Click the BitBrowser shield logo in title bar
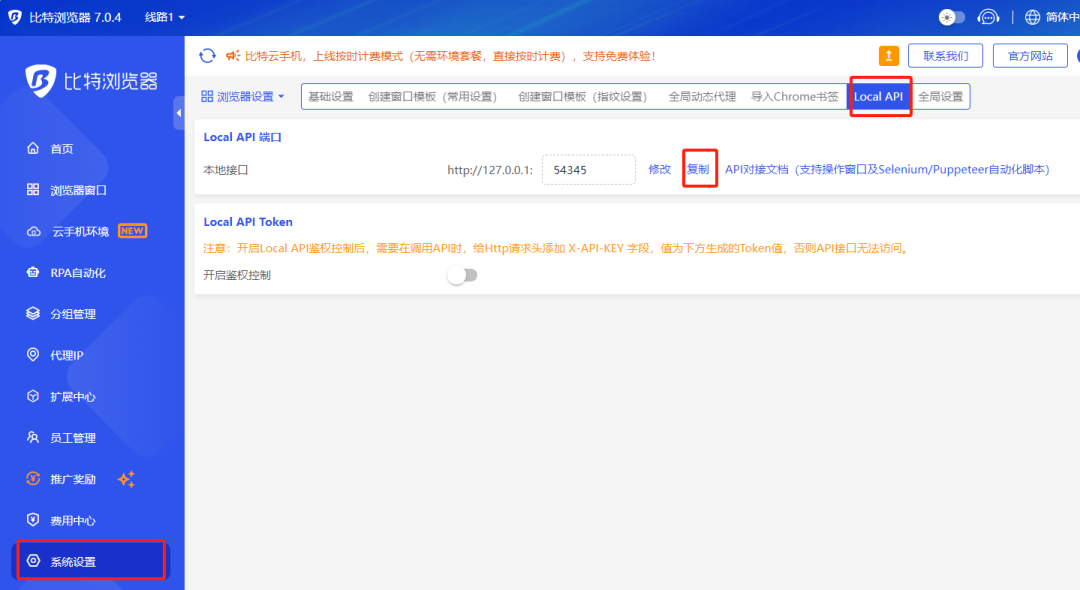 point(14,17)
